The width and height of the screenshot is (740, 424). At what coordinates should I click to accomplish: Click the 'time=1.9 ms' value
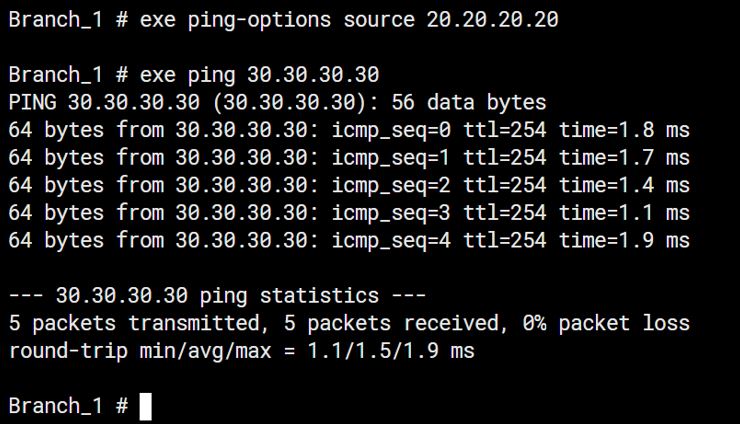pyautogui.click(x=624, y=240)
